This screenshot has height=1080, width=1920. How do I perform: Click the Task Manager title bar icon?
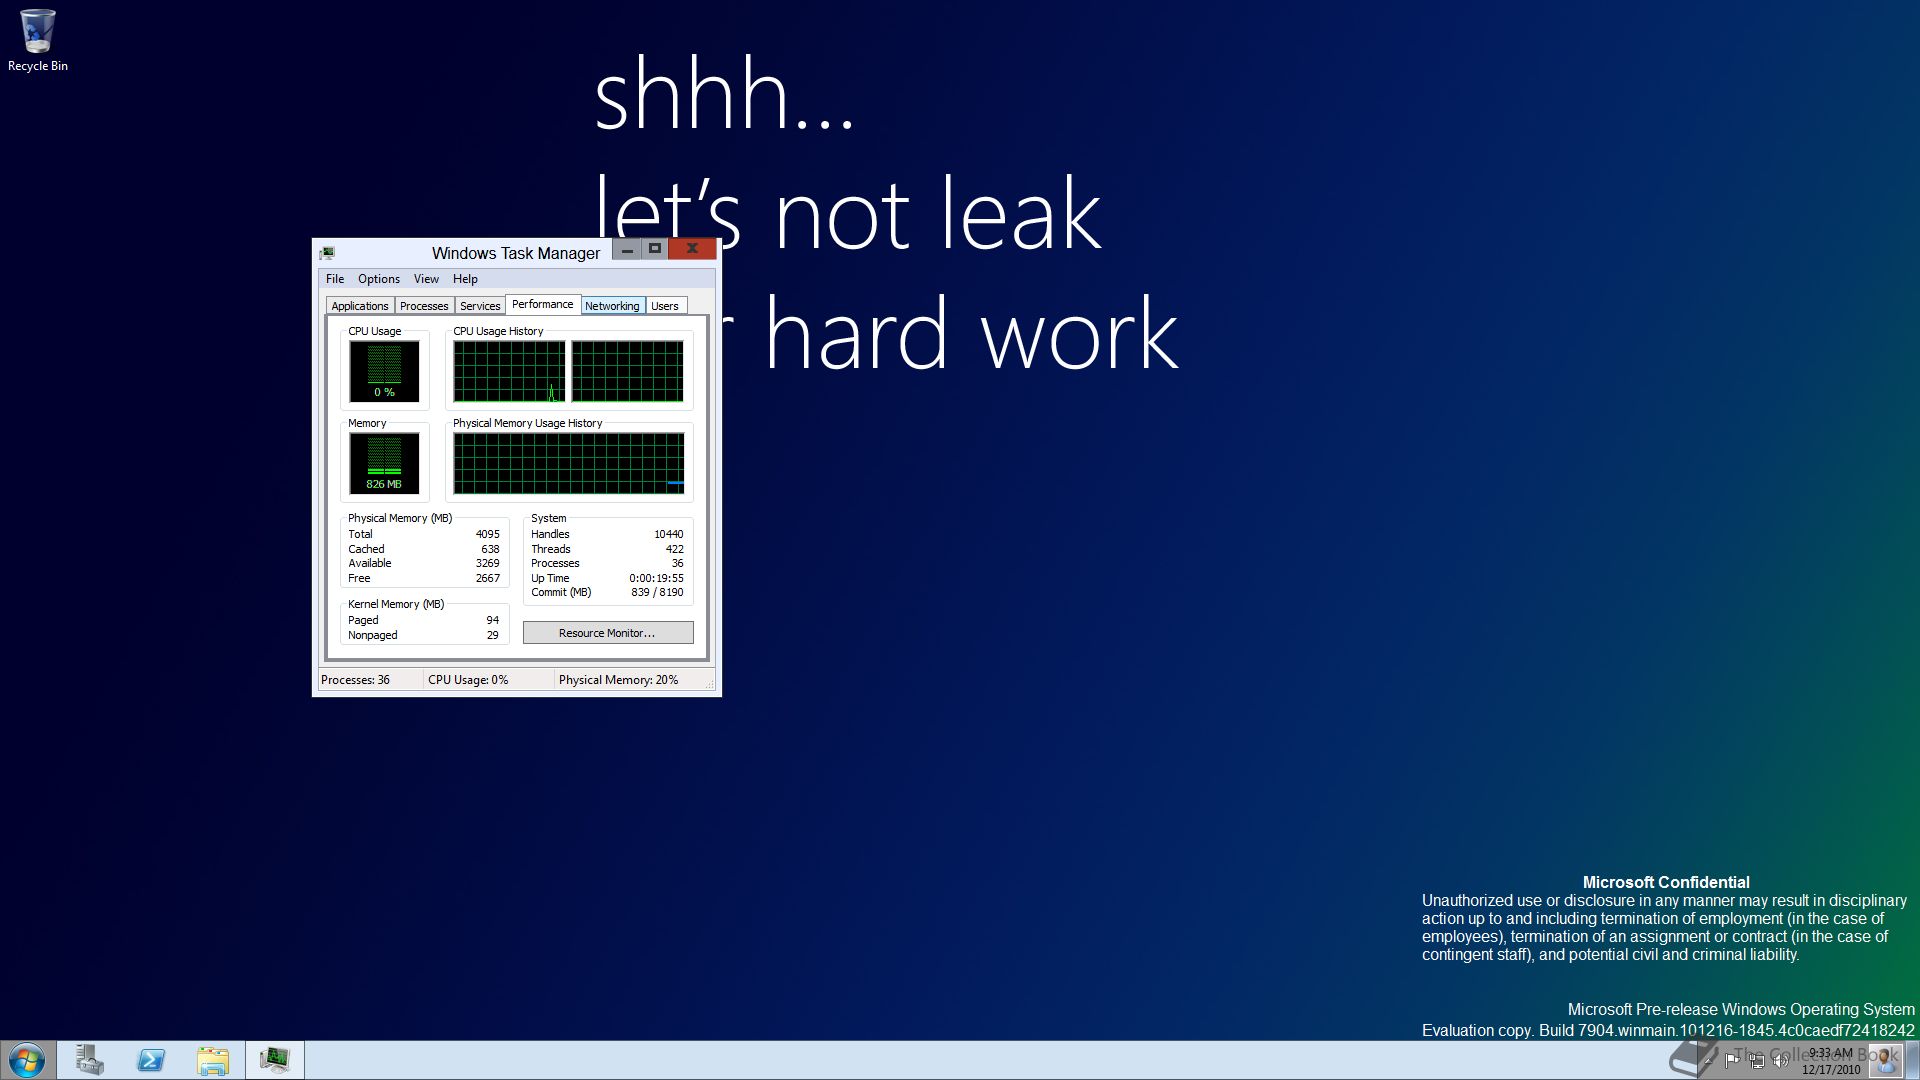coord(327,253)
